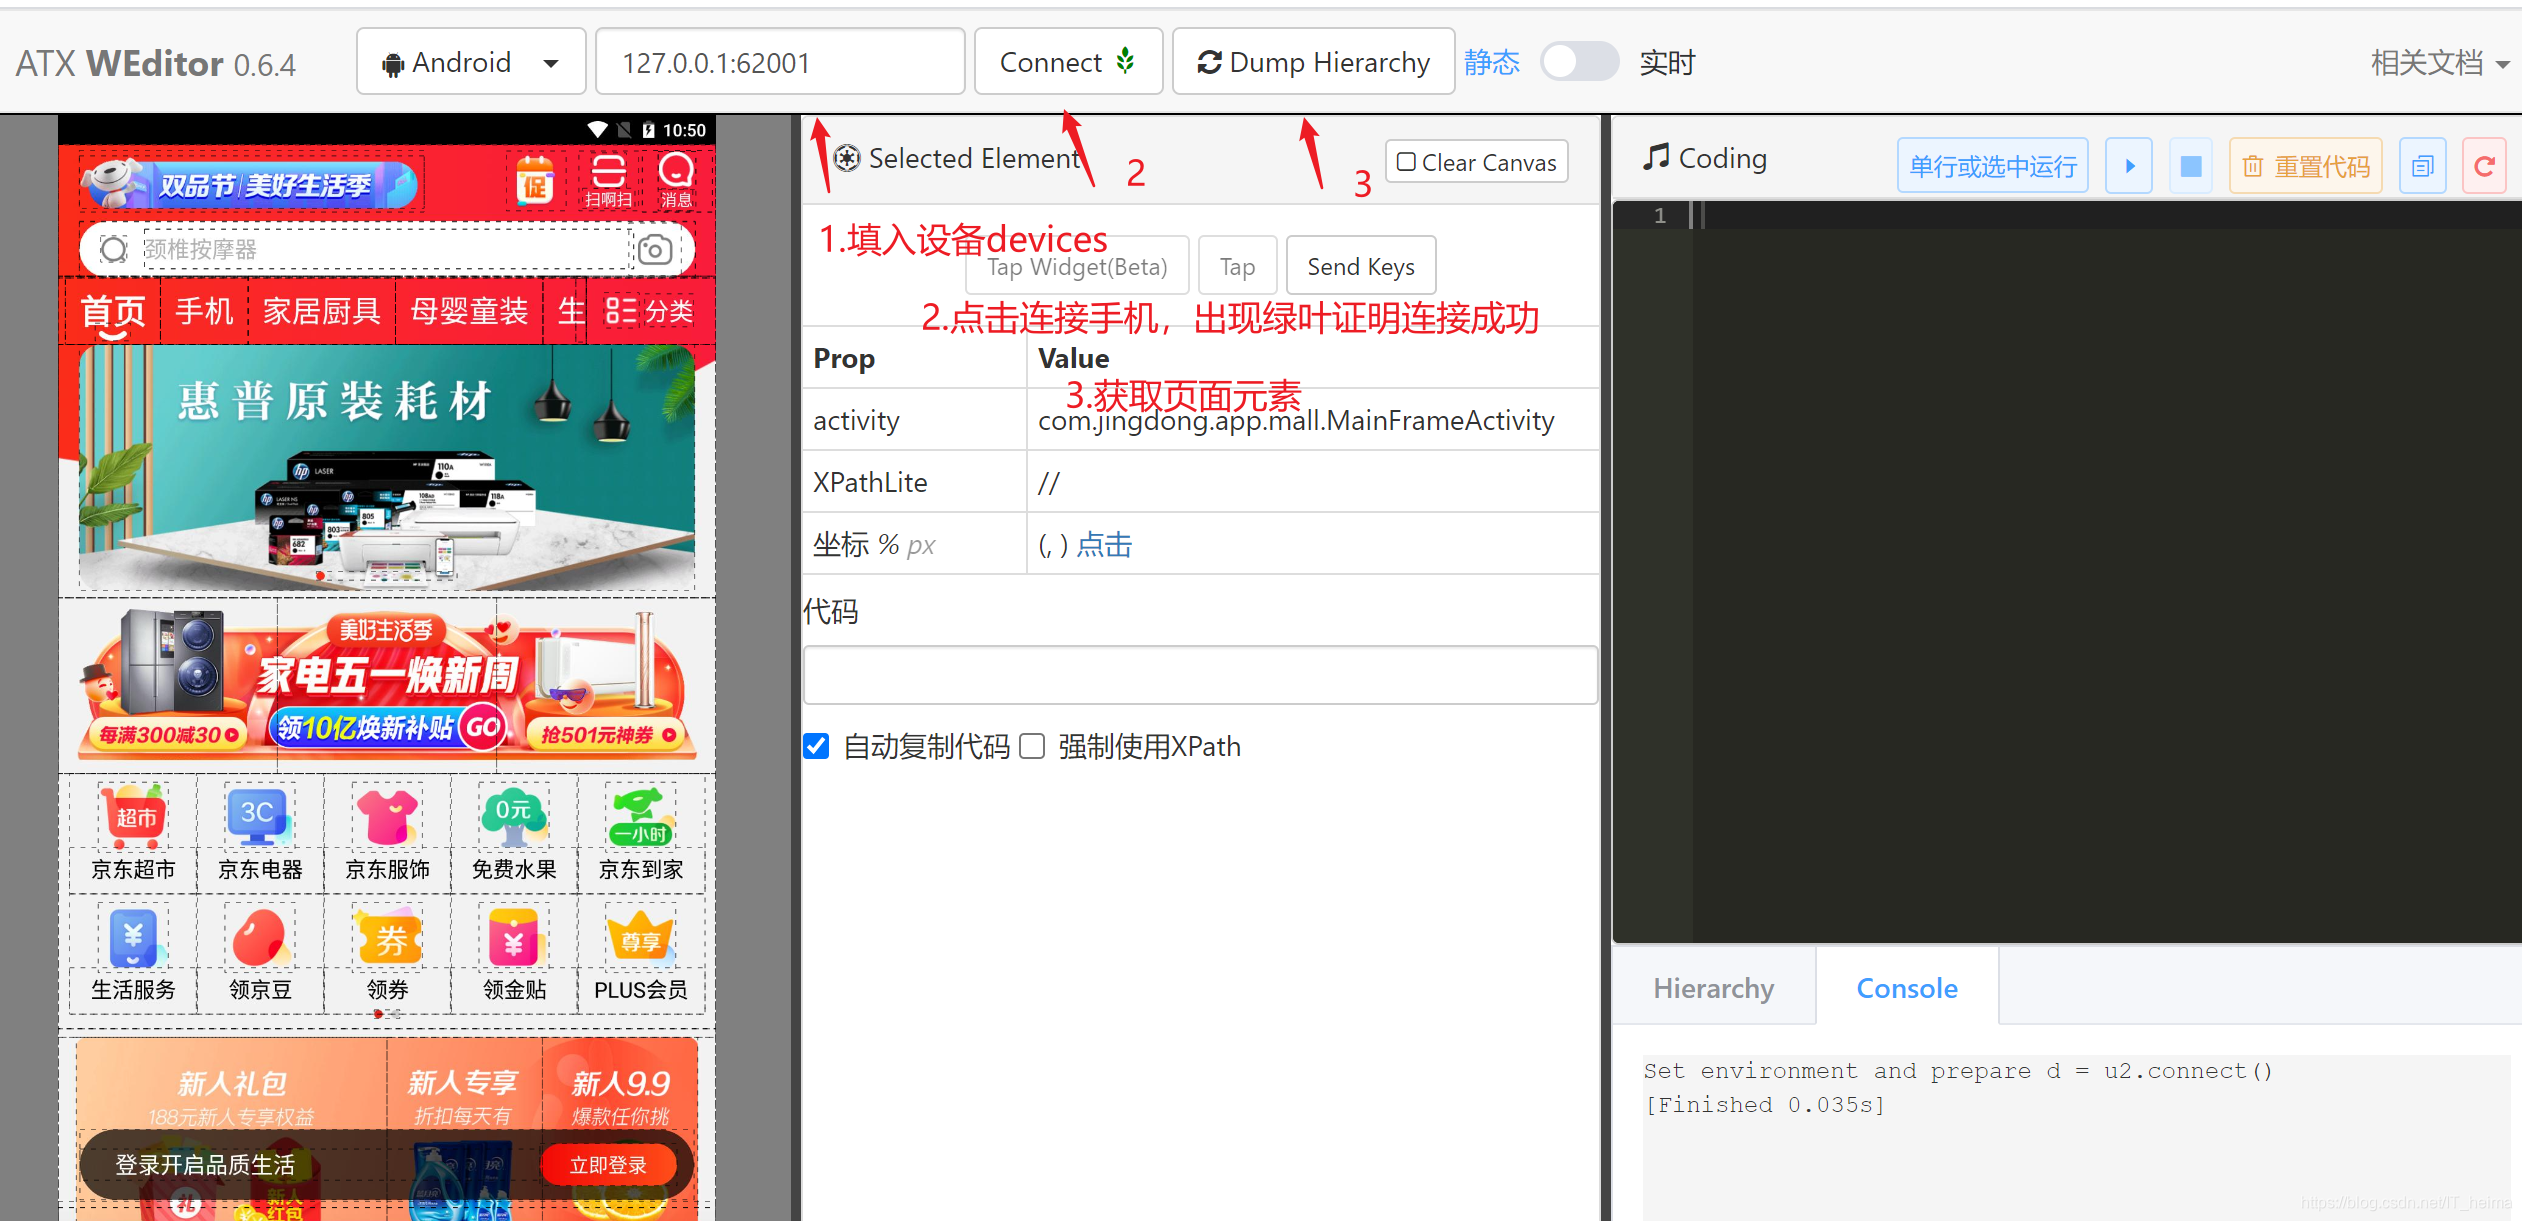Click the XPathLite value cell

point(1313,482)
